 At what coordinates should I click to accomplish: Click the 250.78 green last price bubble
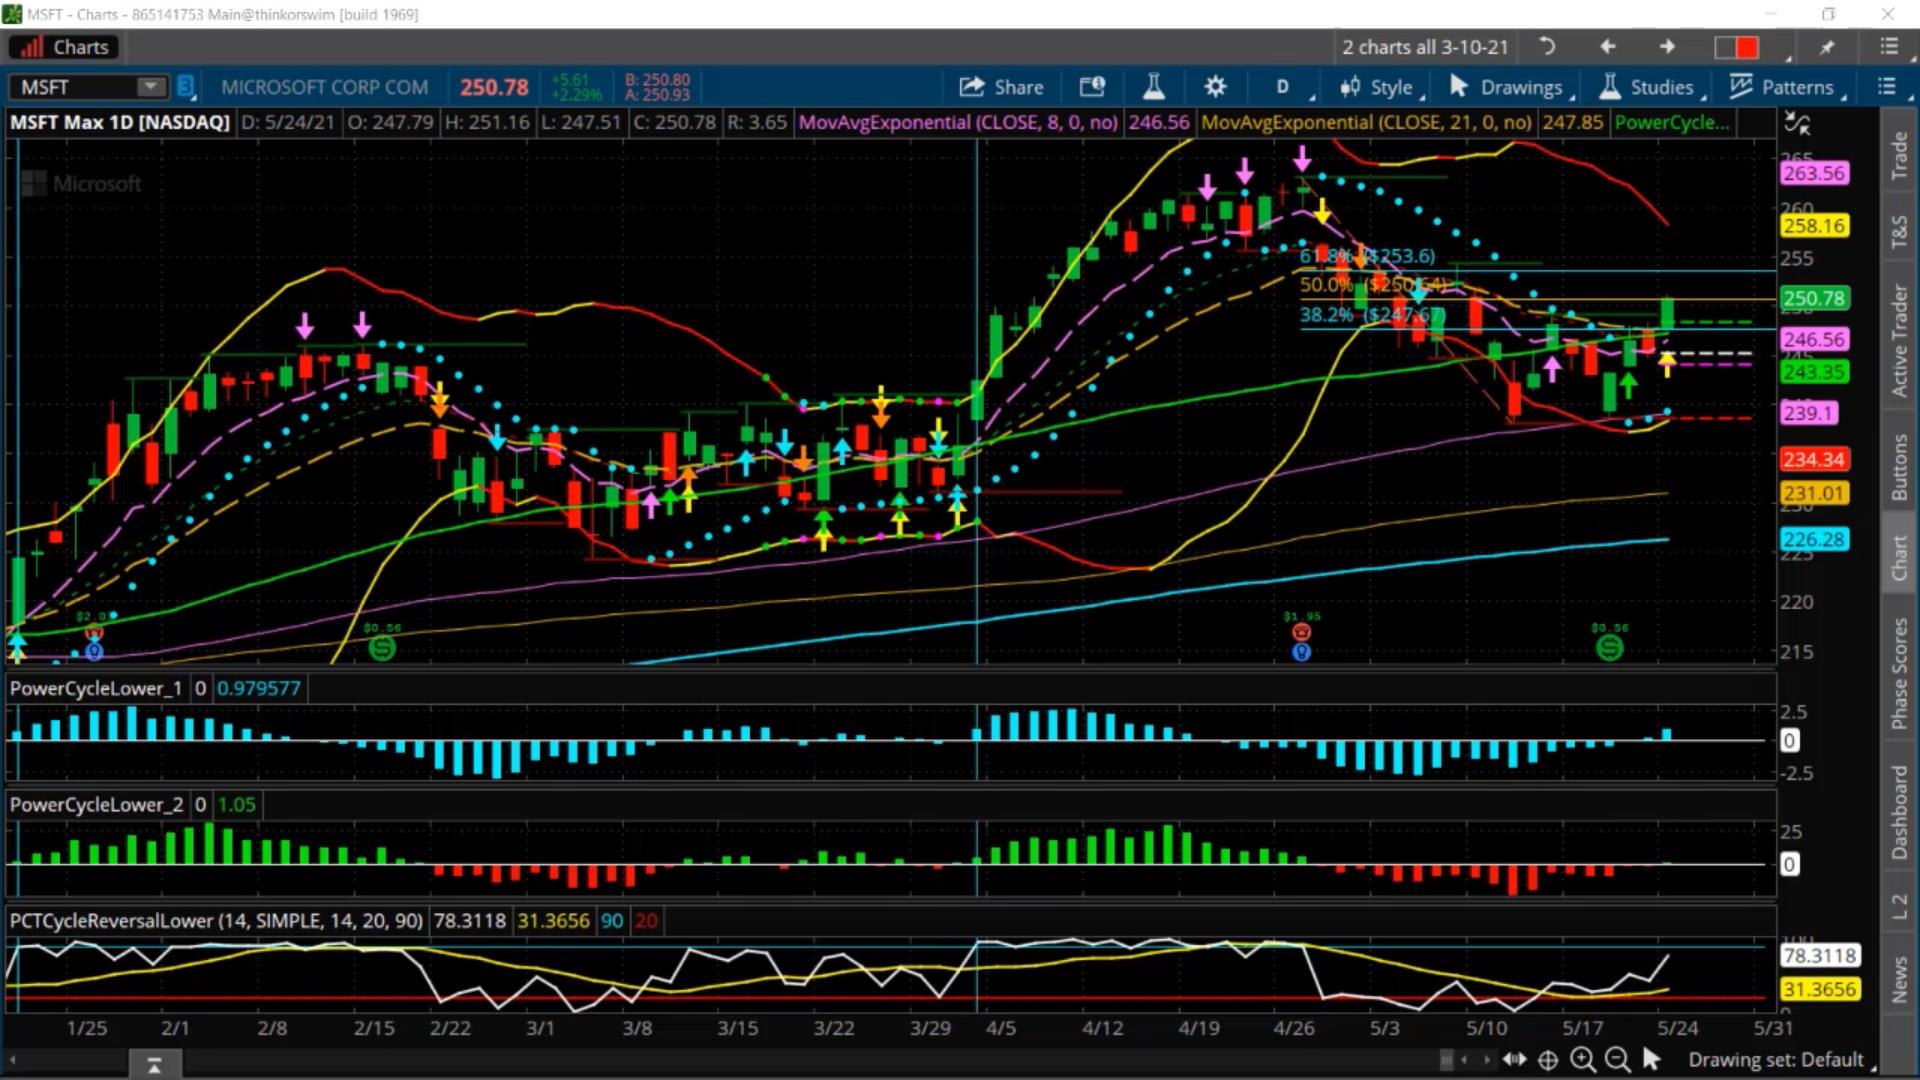[x=1814, y=298]
